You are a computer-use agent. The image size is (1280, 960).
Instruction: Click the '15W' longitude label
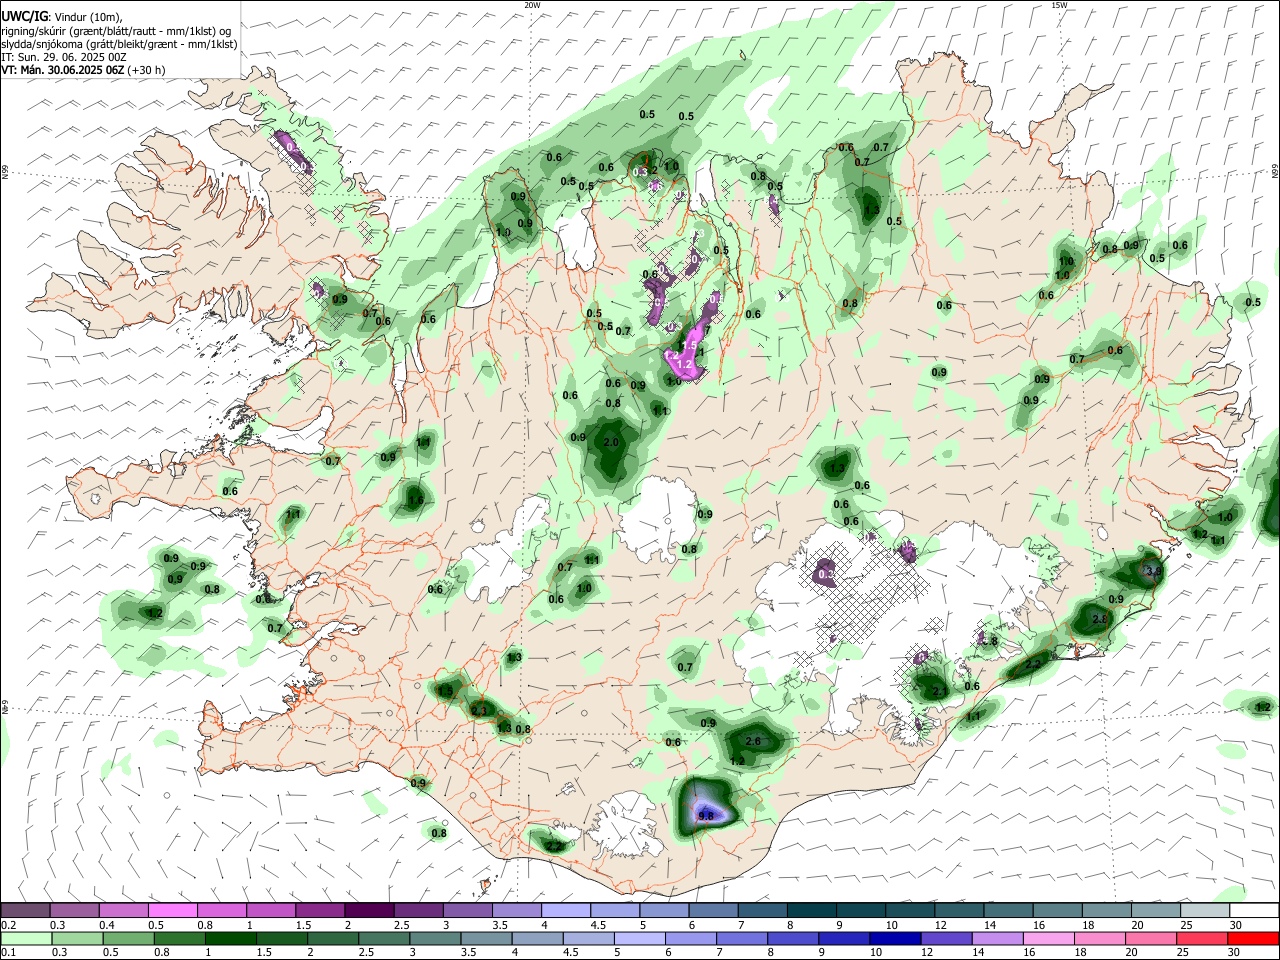[1059, 5]
